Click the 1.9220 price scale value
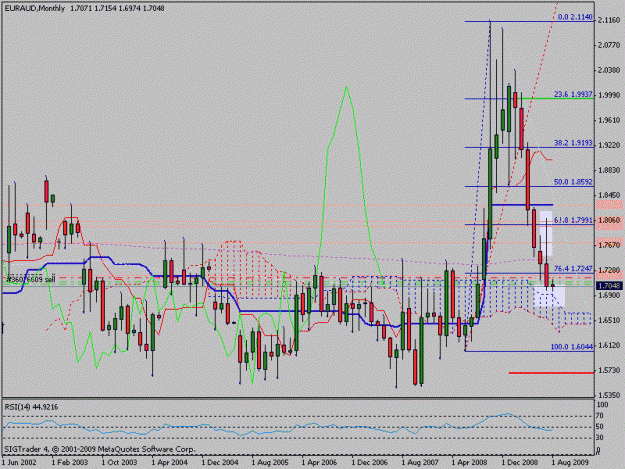 coord(609,145)
